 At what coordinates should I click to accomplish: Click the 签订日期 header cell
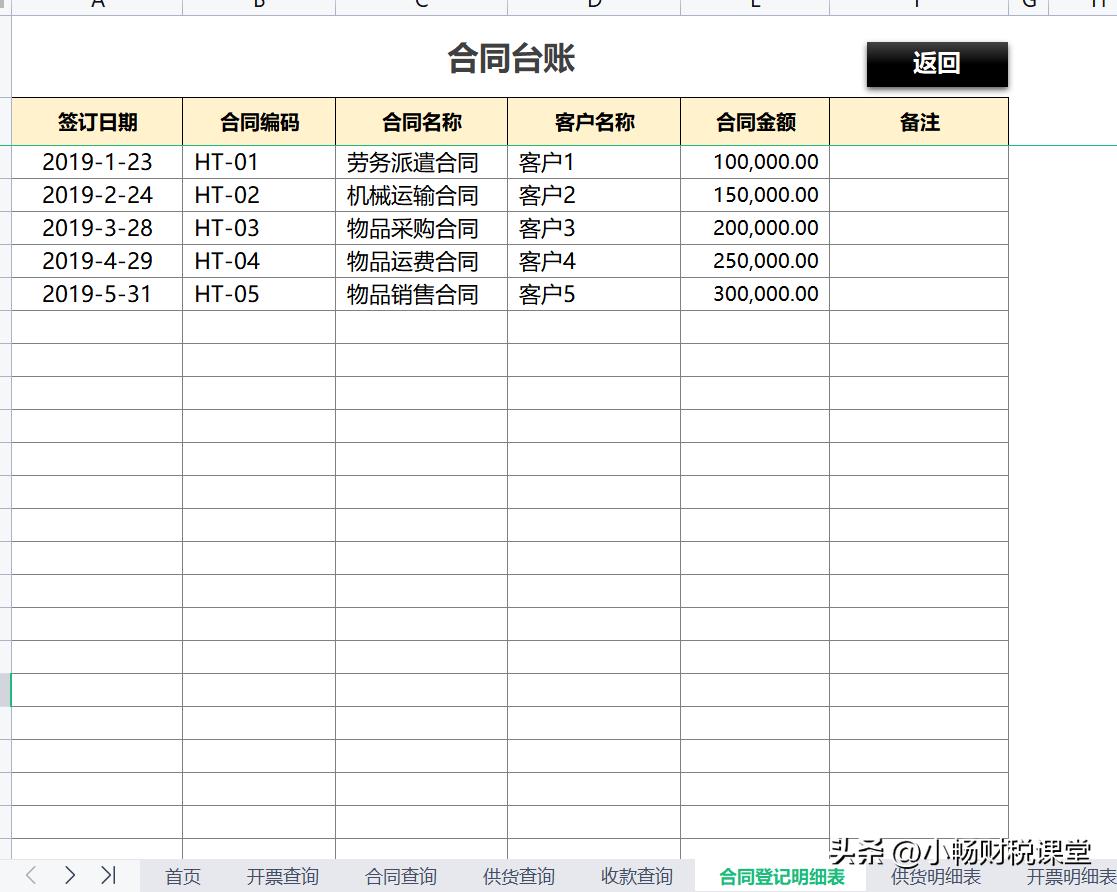[x=96, y=121]
